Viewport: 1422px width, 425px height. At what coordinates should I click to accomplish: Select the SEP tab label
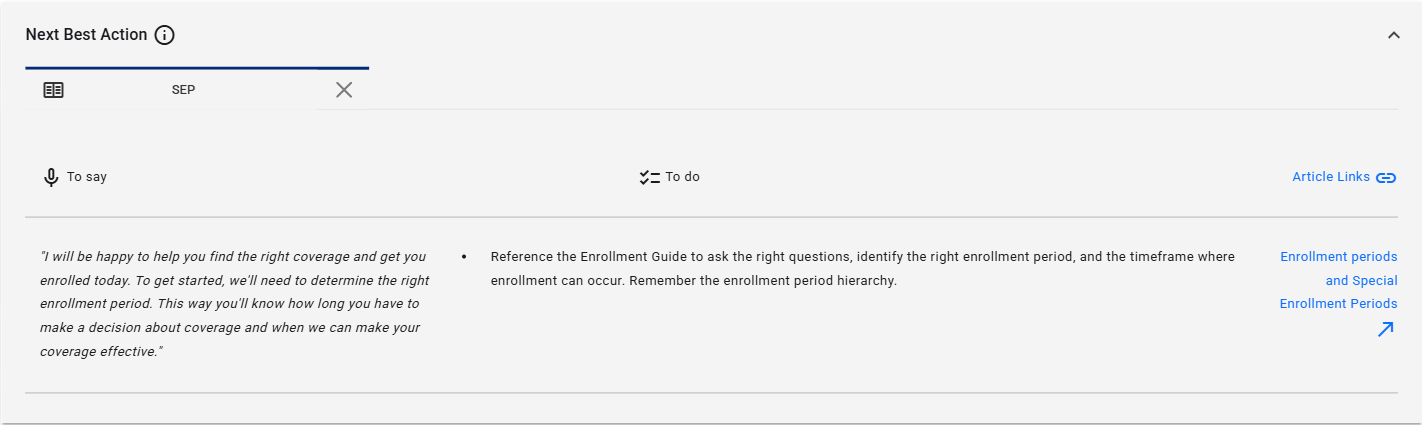183,90
